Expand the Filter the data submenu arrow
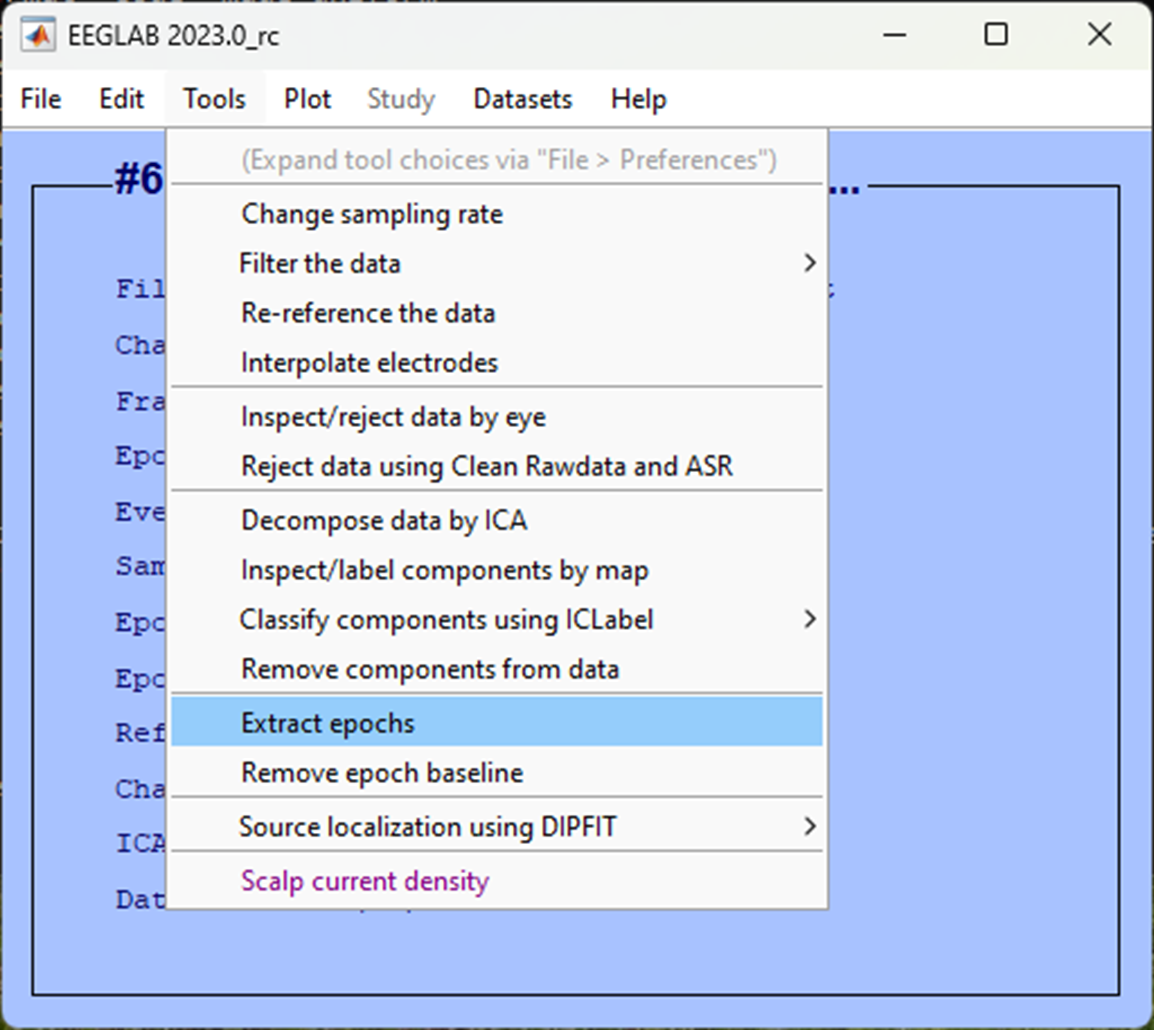 coord(809,263)
